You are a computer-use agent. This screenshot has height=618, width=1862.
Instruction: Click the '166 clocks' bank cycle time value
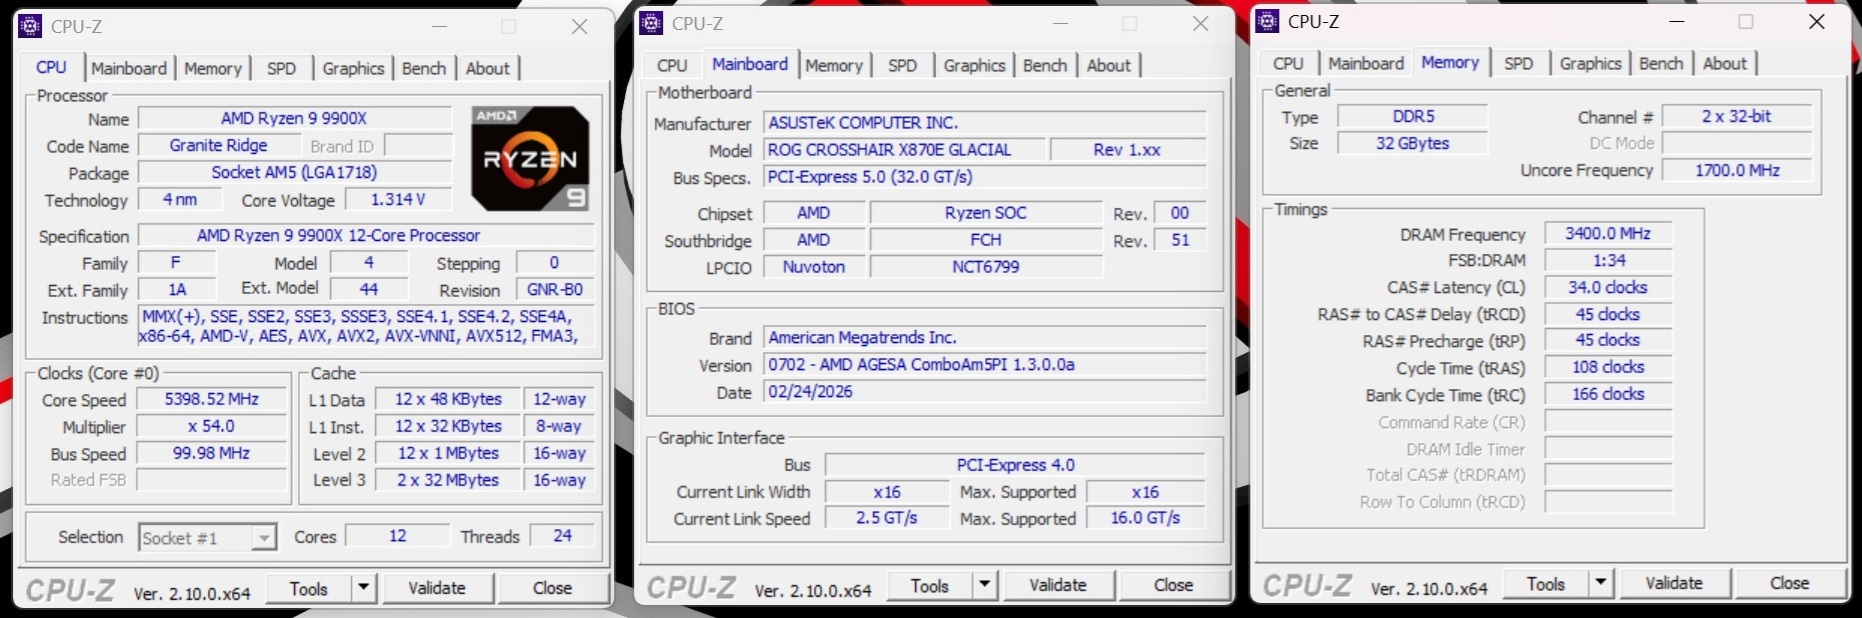pos(1608,394)
